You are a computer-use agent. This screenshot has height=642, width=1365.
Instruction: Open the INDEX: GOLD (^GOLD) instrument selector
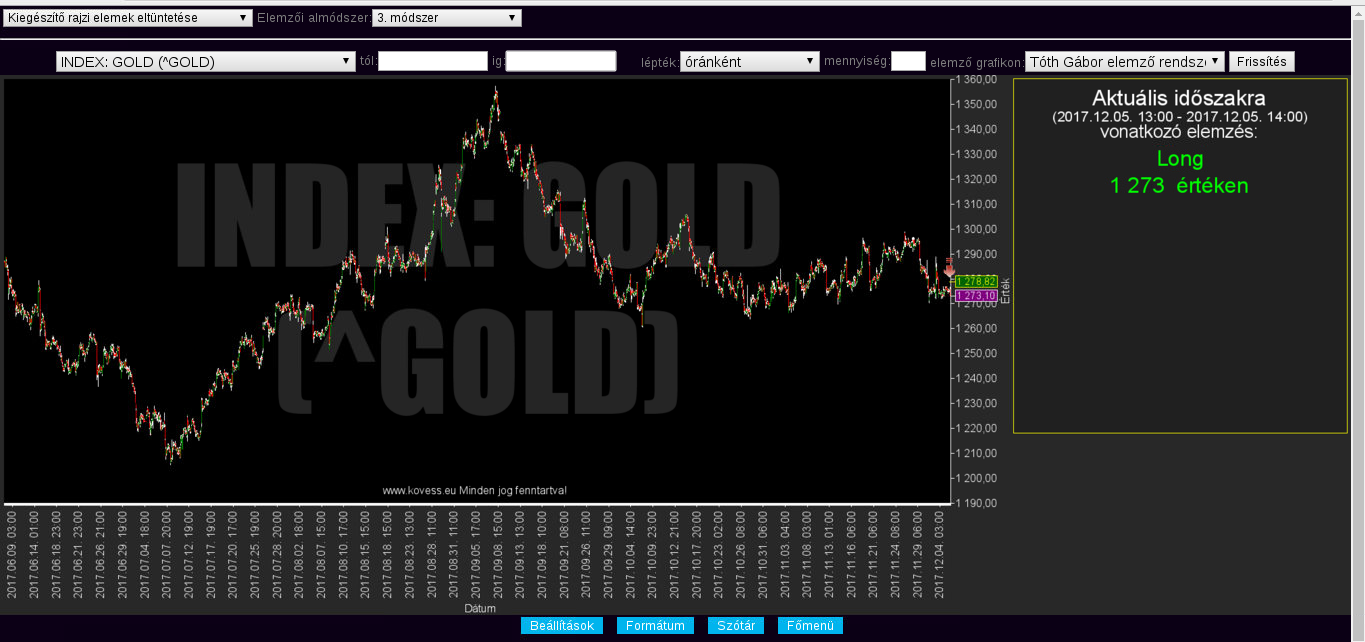coord(205,62)
